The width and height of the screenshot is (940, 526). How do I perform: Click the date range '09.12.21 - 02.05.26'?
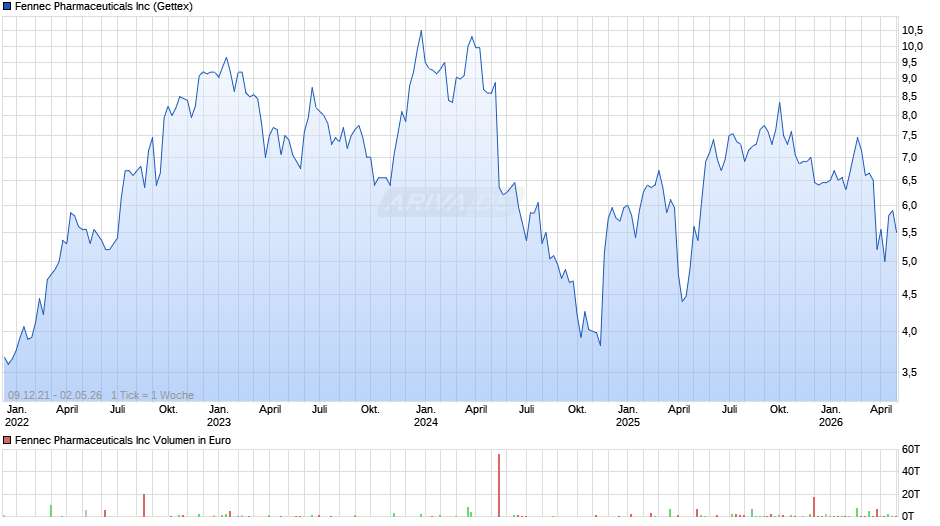55,395
